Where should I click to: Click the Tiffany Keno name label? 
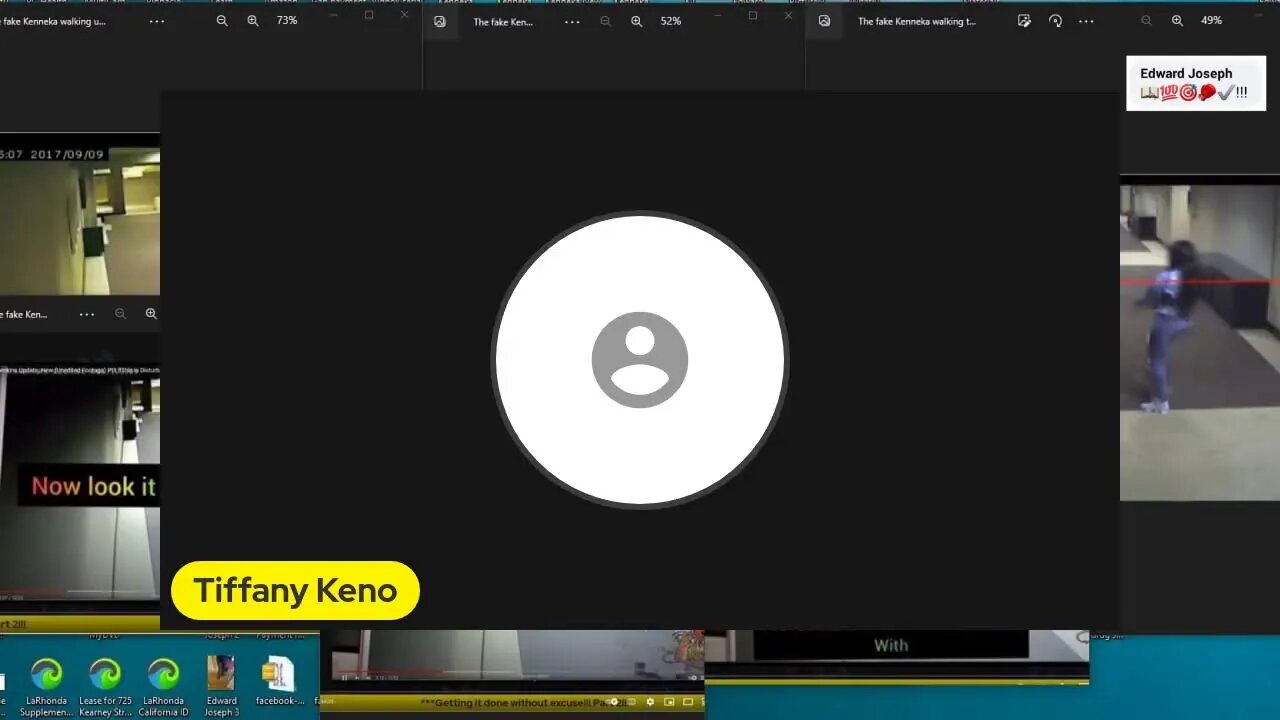point(295,590)
